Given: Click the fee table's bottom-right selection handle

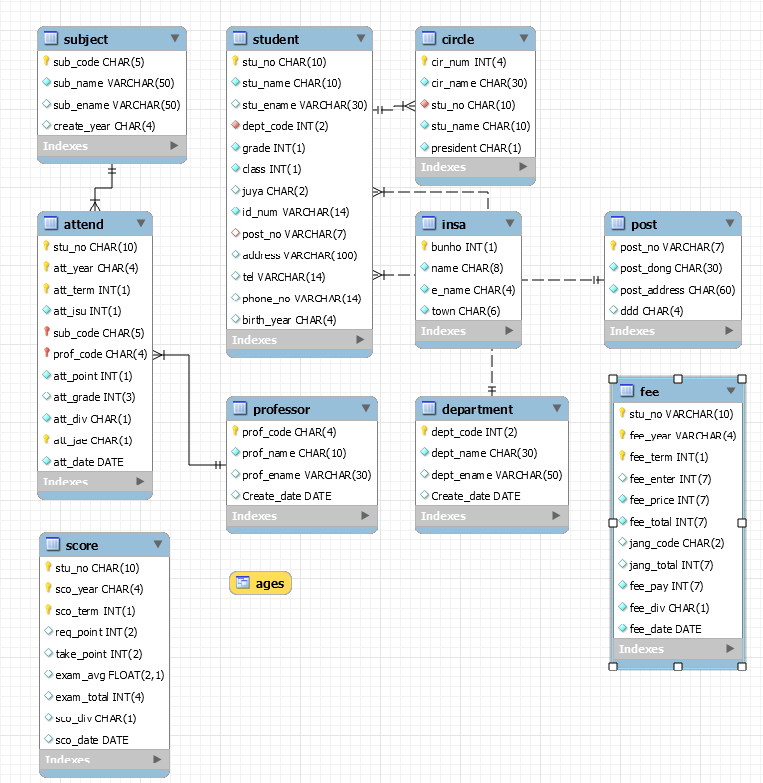Looking at the screenshot, I should pyautogui.click(x=742, y=666).
